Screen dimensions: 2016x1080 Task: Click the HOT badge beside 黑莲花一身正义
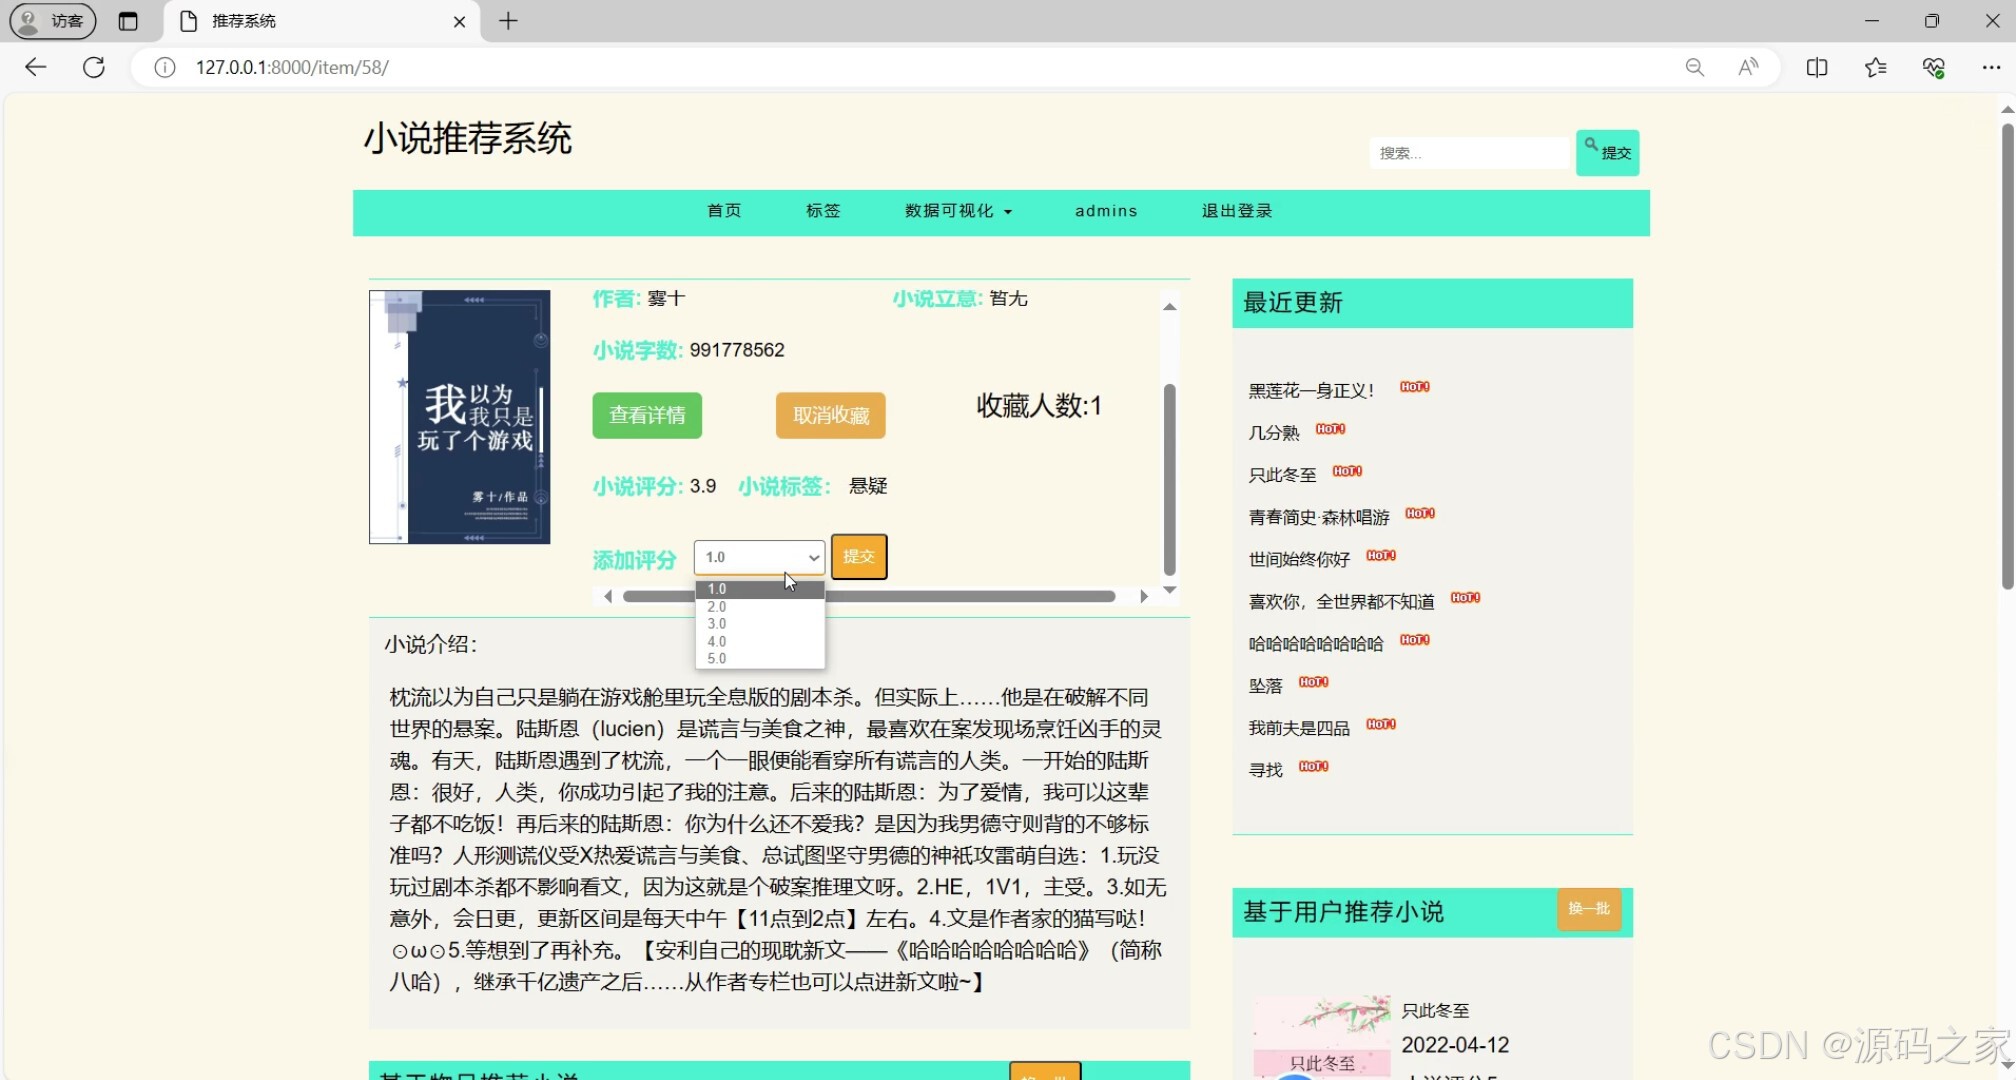[1414, 387]
